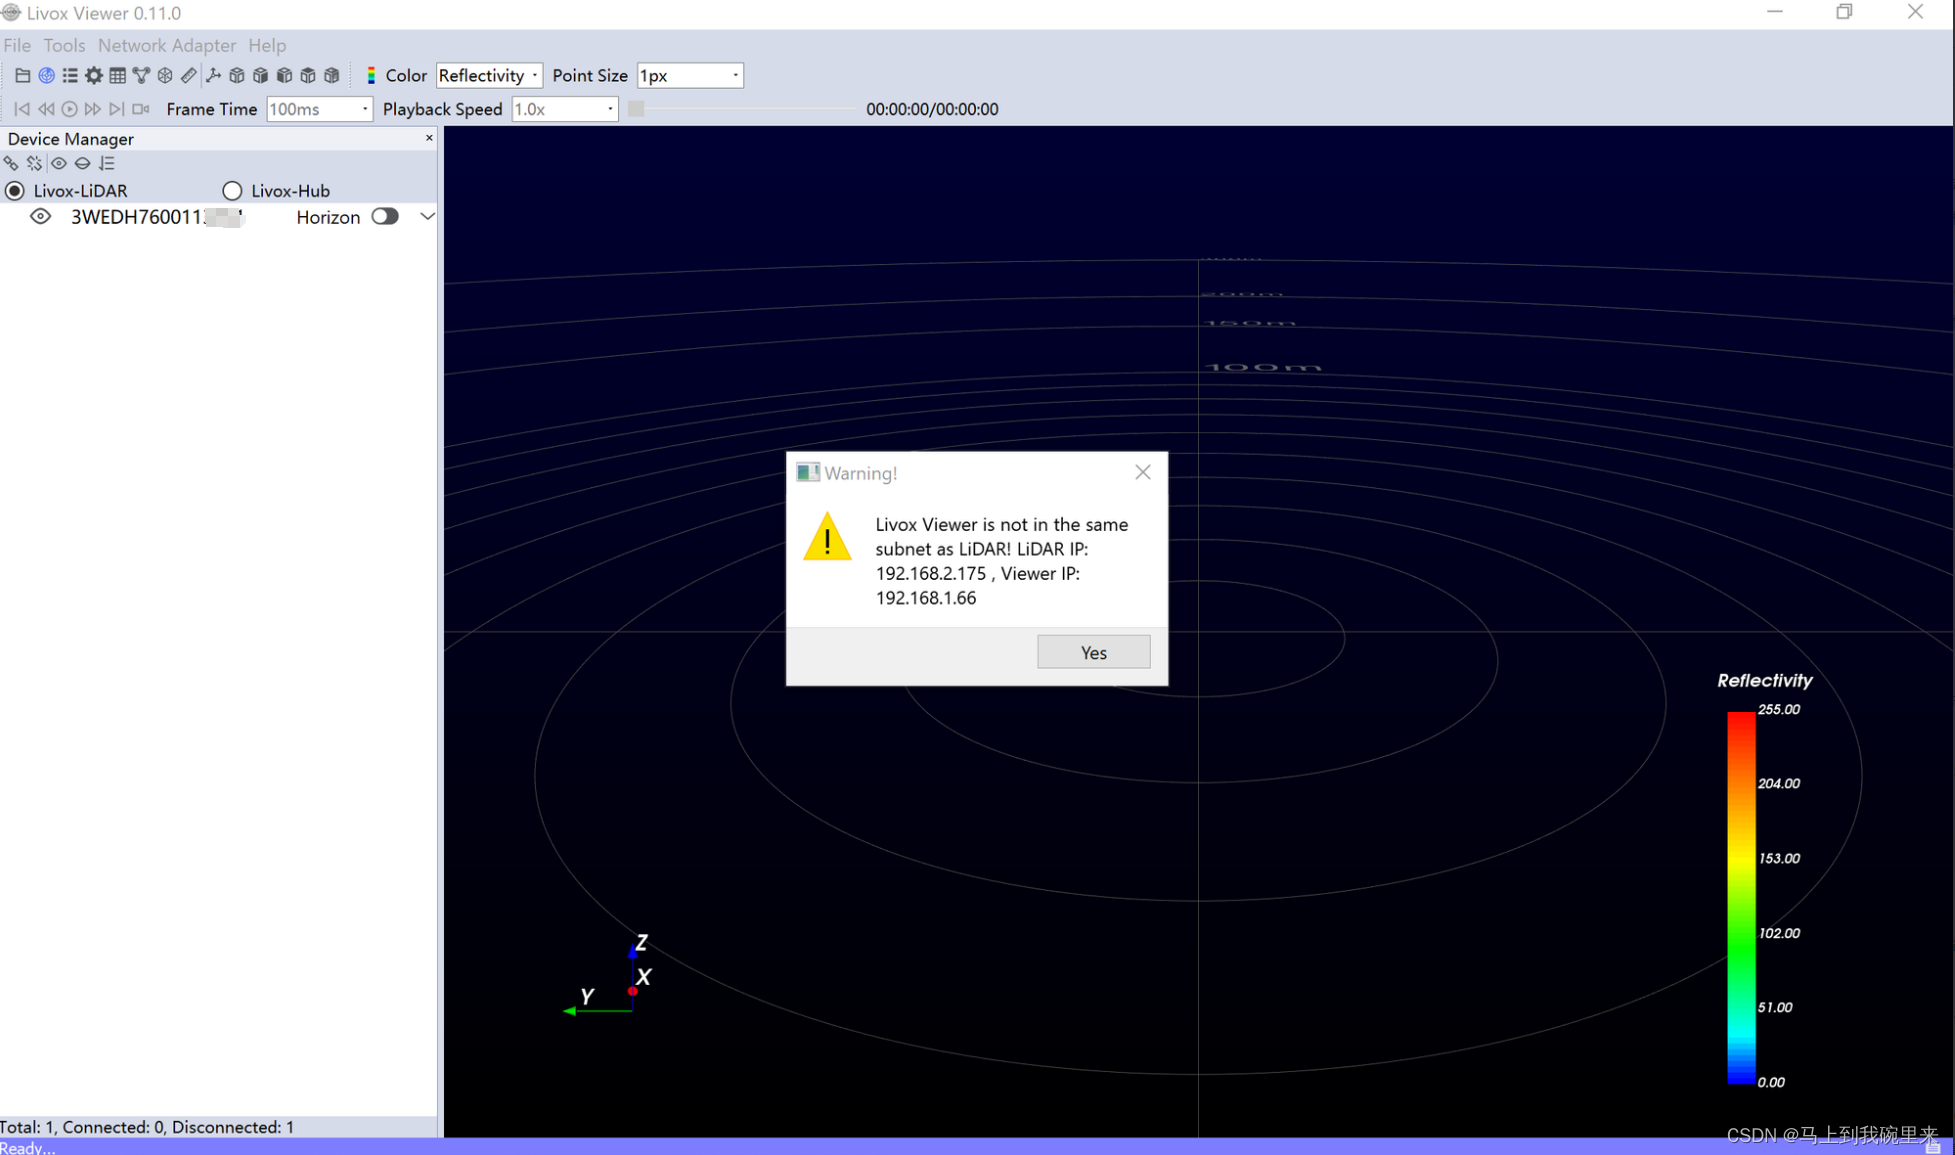Click the rainbow Color icon

tap(371, 75)
